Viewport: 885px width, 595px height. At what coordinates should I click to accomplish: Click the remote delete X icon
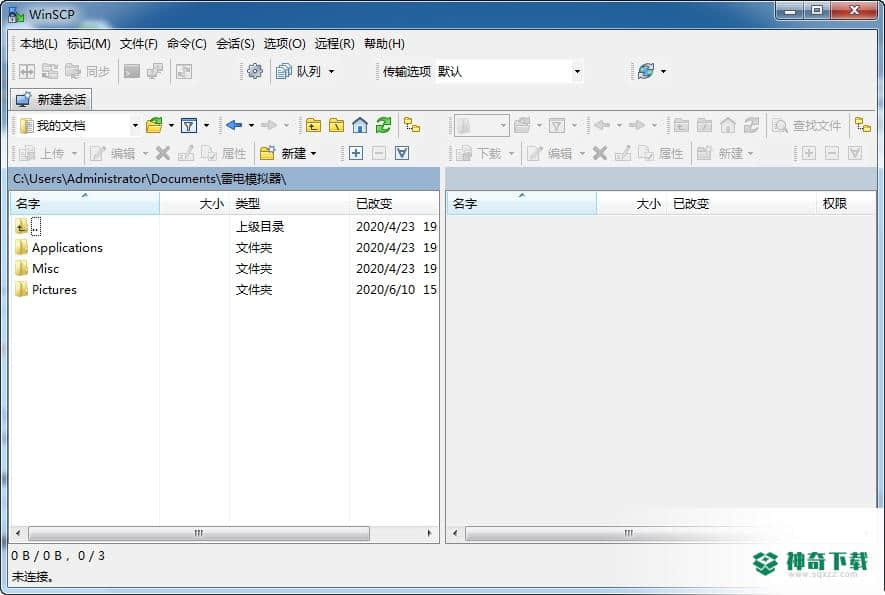click(599, 153)
